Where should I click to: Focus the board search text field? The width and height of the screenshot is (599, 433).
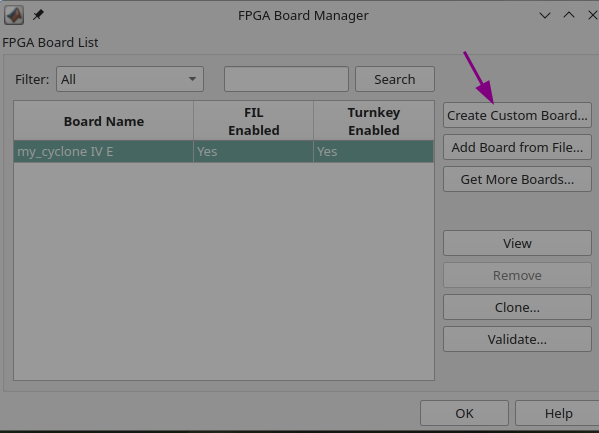(286, 79)
